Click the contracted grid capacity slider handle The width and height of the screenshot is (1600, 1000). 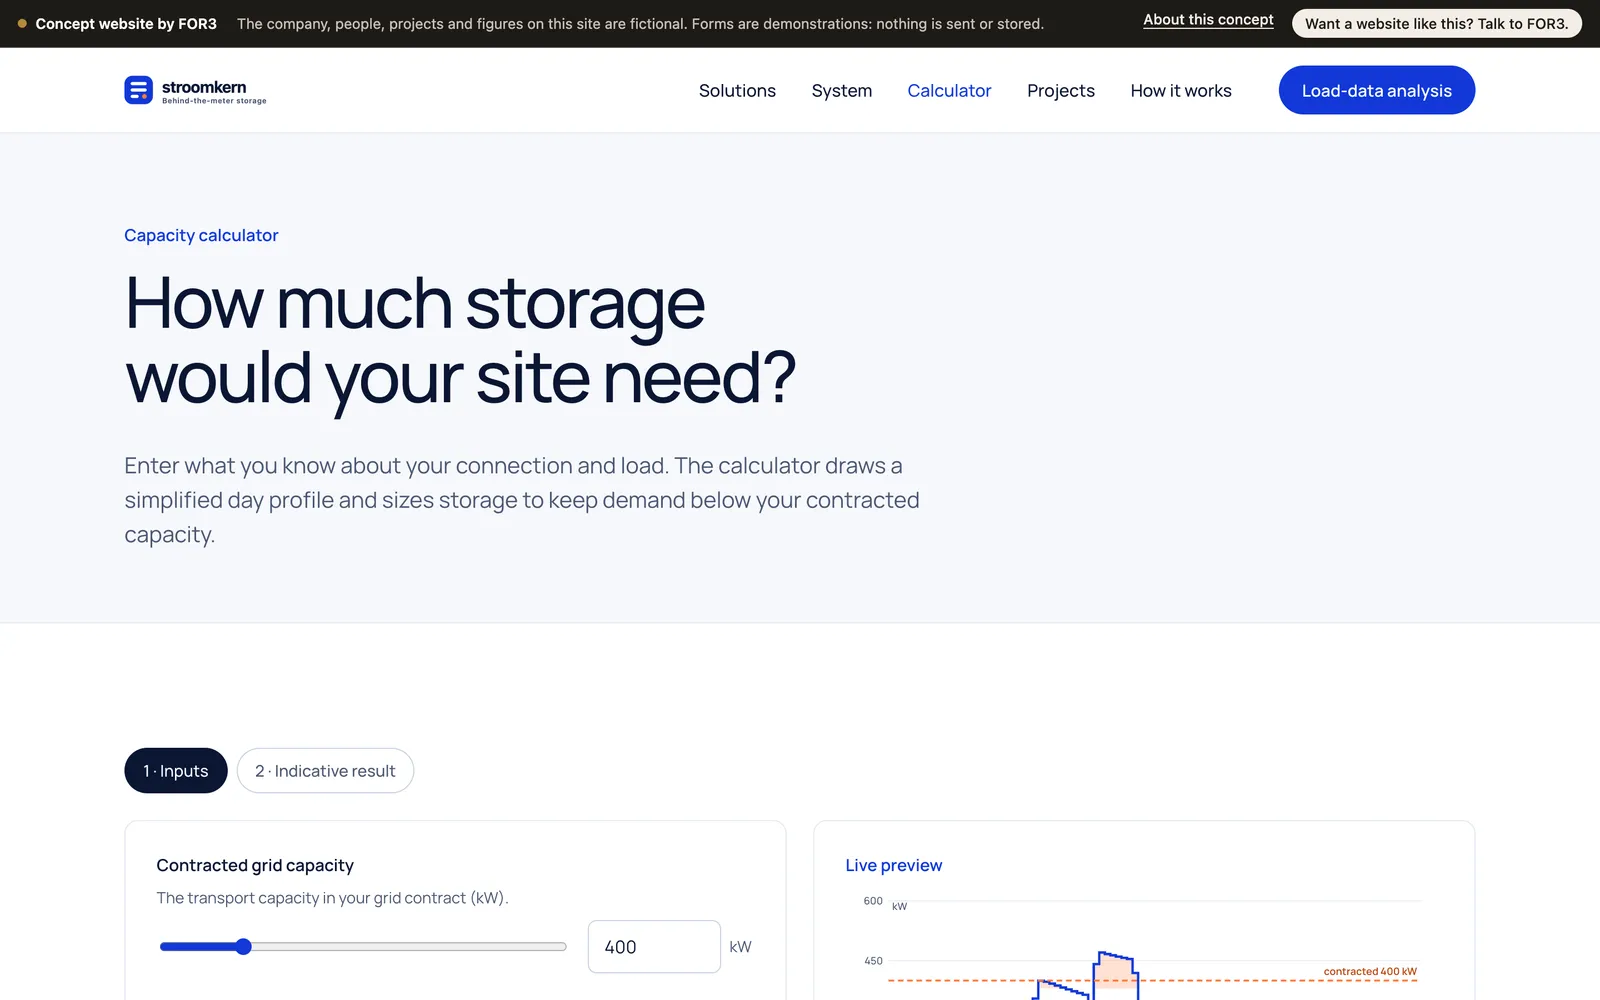pos(243,947)
